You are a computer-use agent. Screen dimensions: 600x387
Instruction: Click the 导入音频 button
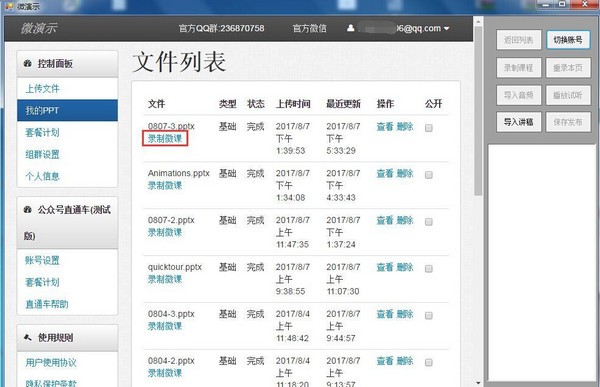(x=518, y=95)
